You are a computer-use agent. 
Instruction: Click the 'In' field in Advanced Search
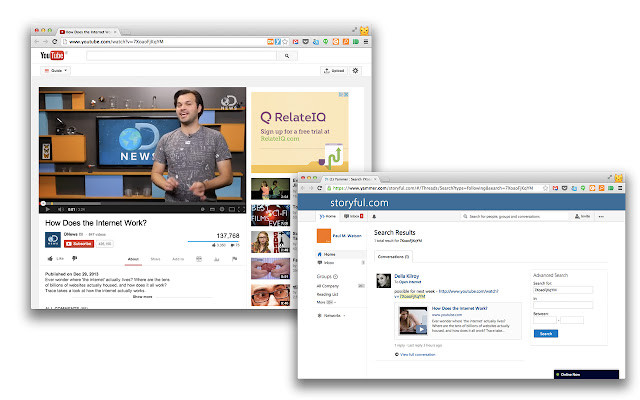click(x=563, y=305)
